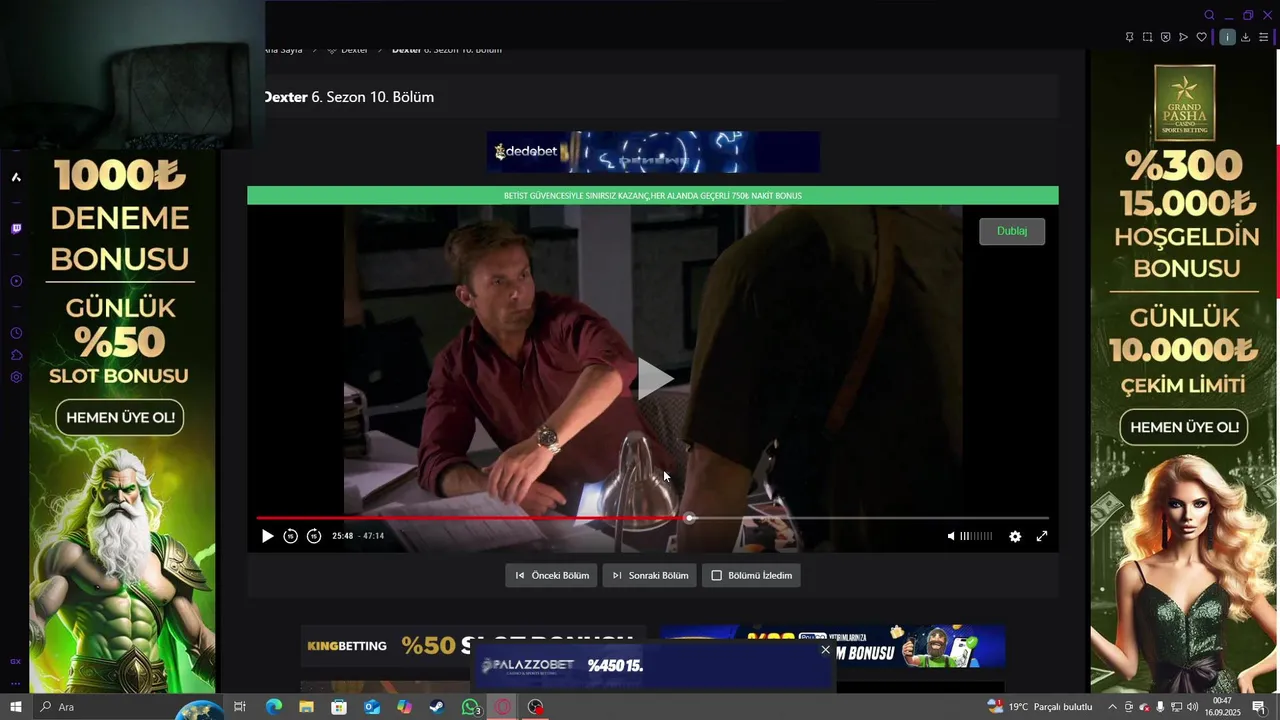
Task: Open the browser search magnifier icon
Action: click(x=1209, y=15)
